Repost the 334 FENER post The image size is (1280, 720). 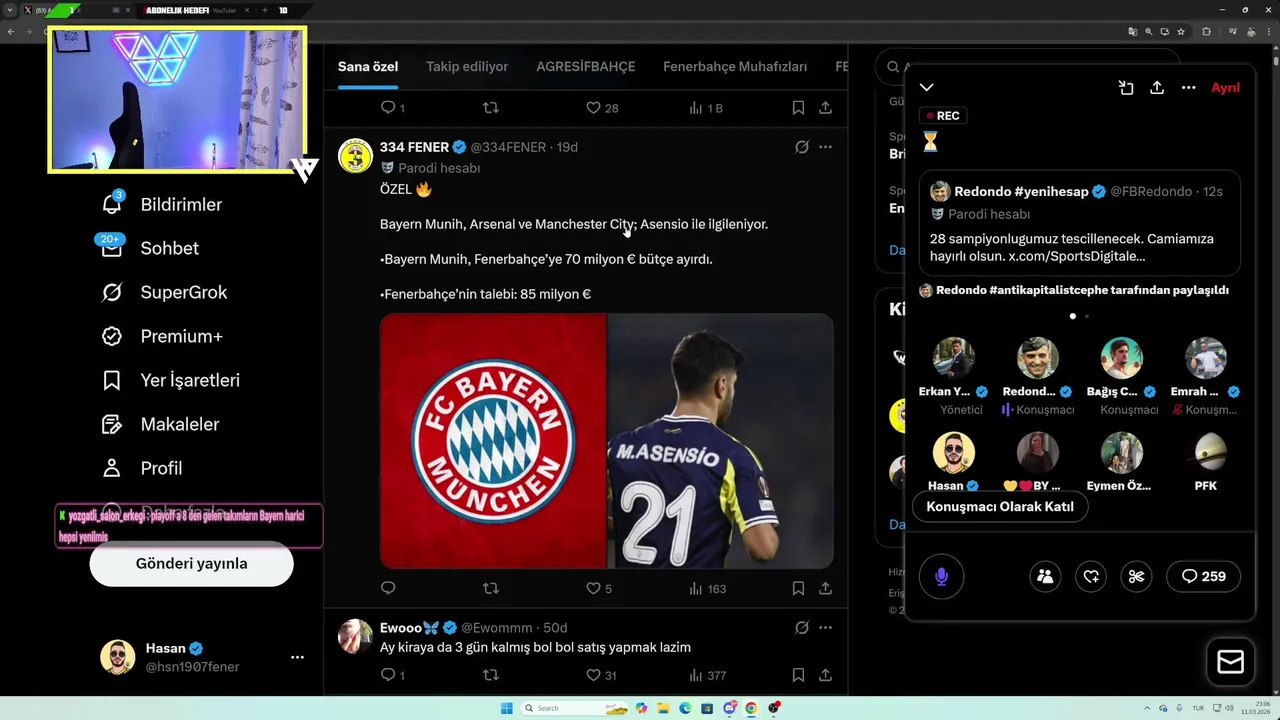[491, 588]
